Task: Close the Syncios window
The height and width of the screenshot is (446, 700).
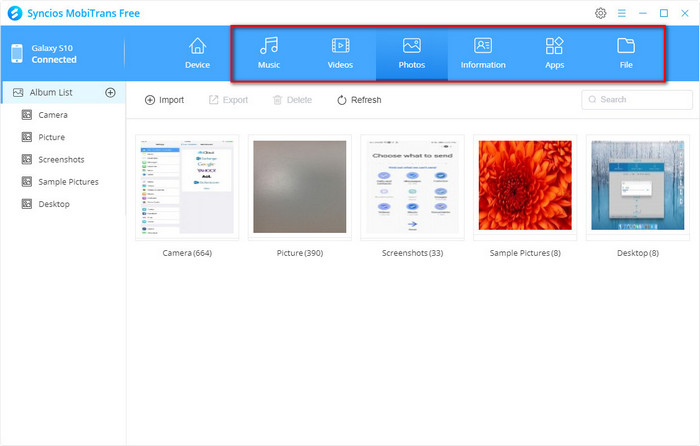Action: [684, 13]
